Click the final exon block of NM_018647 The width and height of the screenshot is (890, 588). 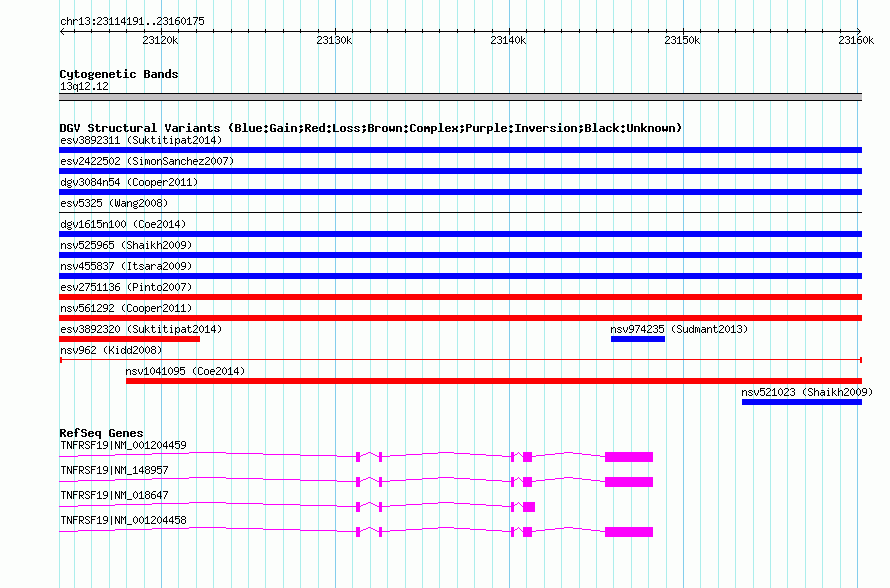click(529, 507)
